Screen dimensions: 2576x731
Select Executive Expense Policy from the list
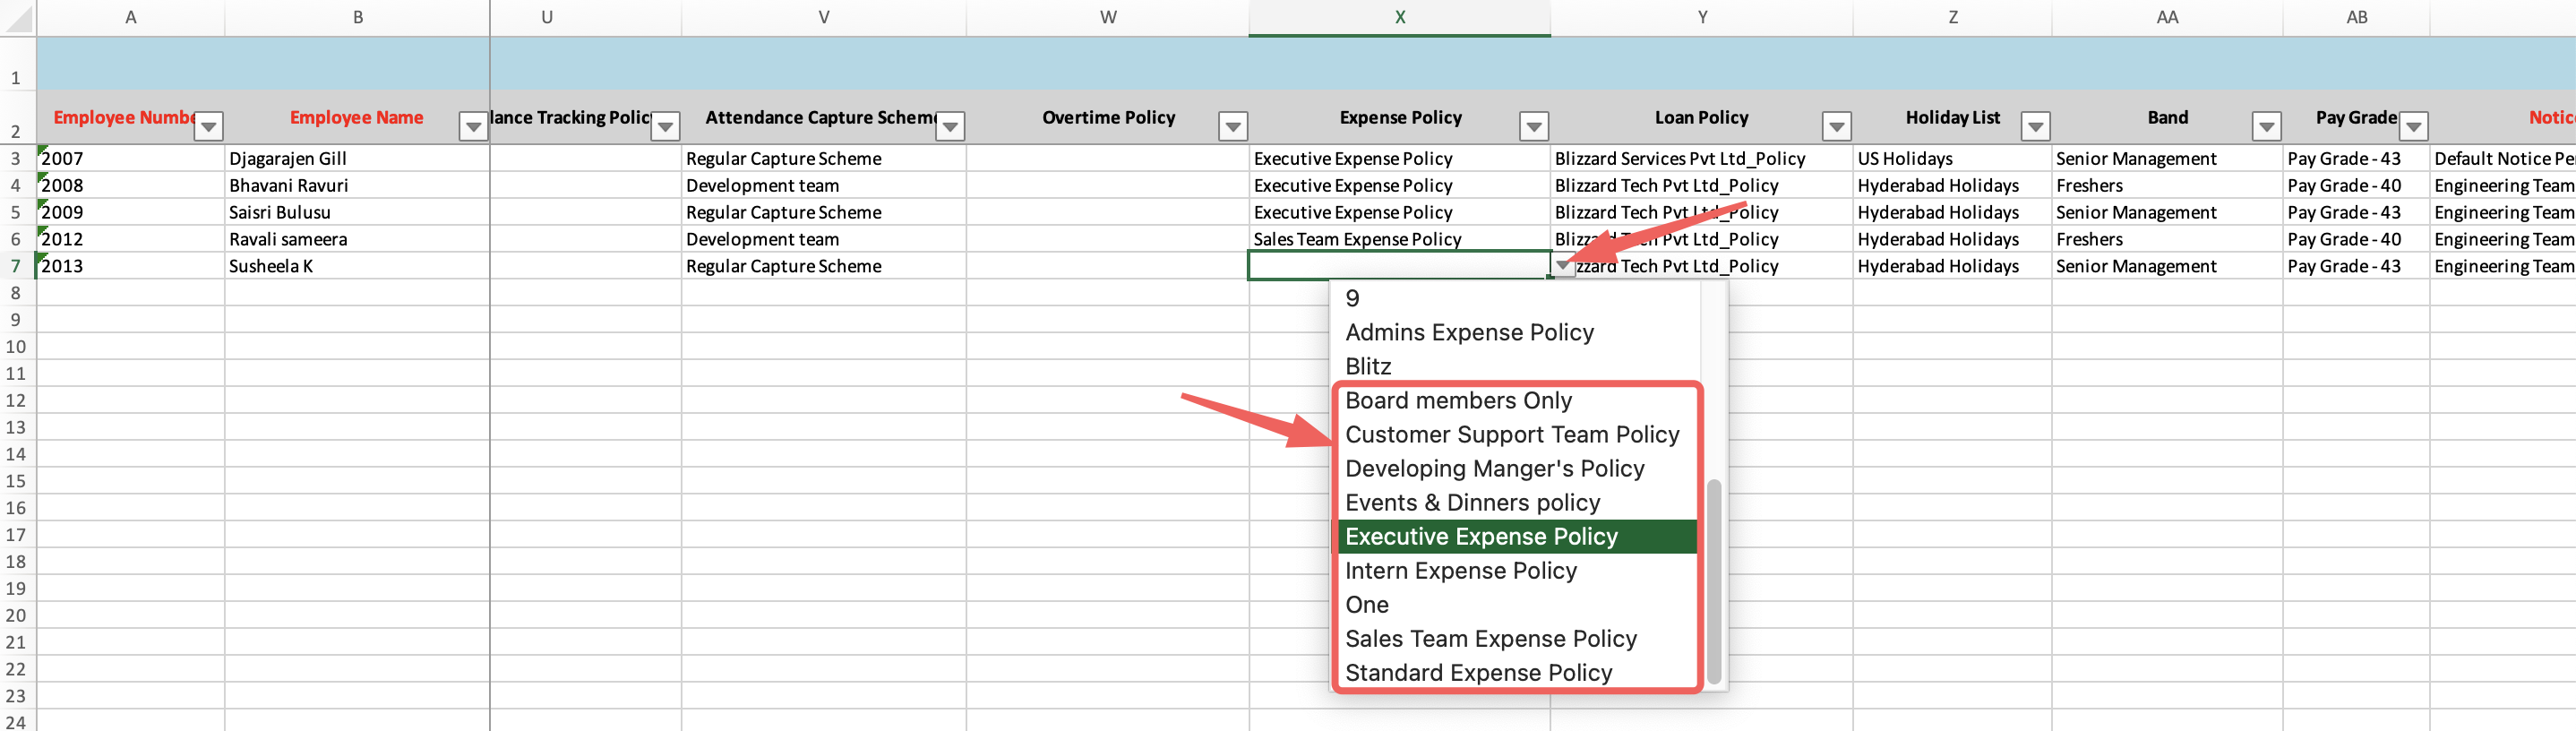tap(1480, 537)
